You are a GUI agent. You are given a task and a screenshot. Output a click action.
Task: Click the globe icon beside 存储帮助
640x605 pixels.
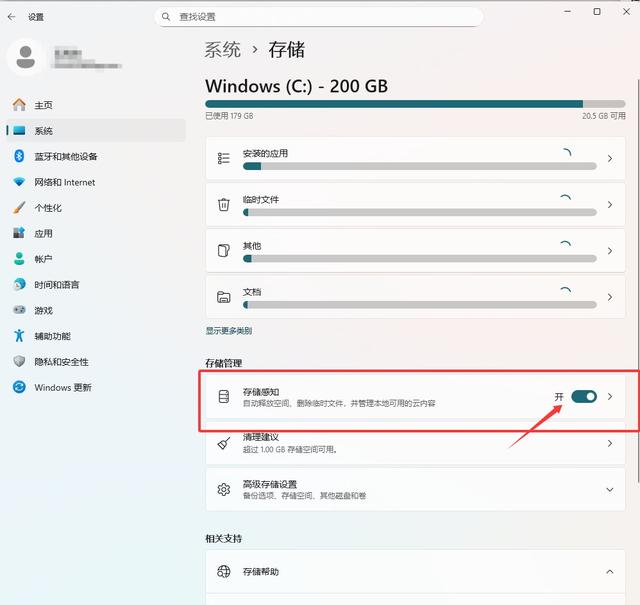224,571
